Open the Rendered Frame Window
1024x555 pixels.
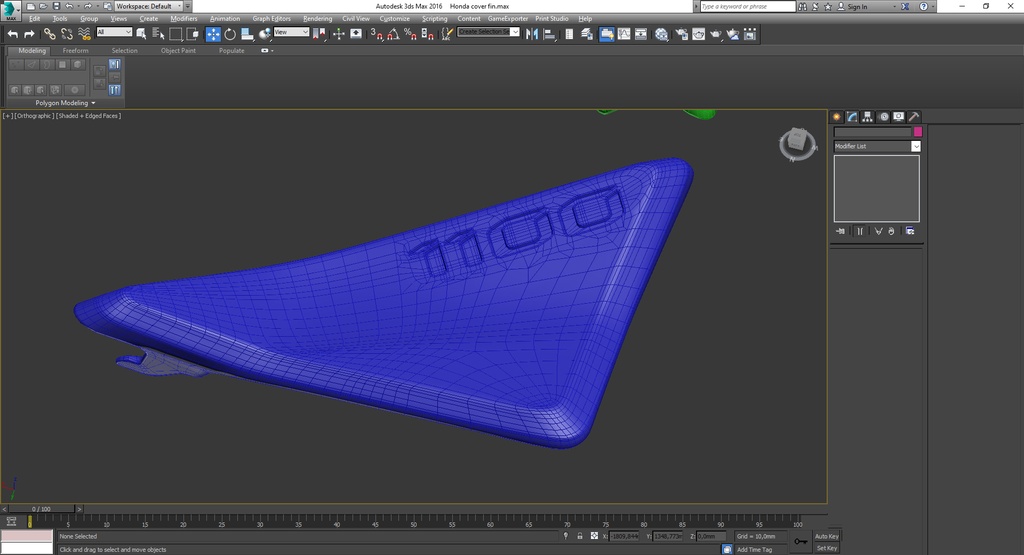click(x=699, y=34)
